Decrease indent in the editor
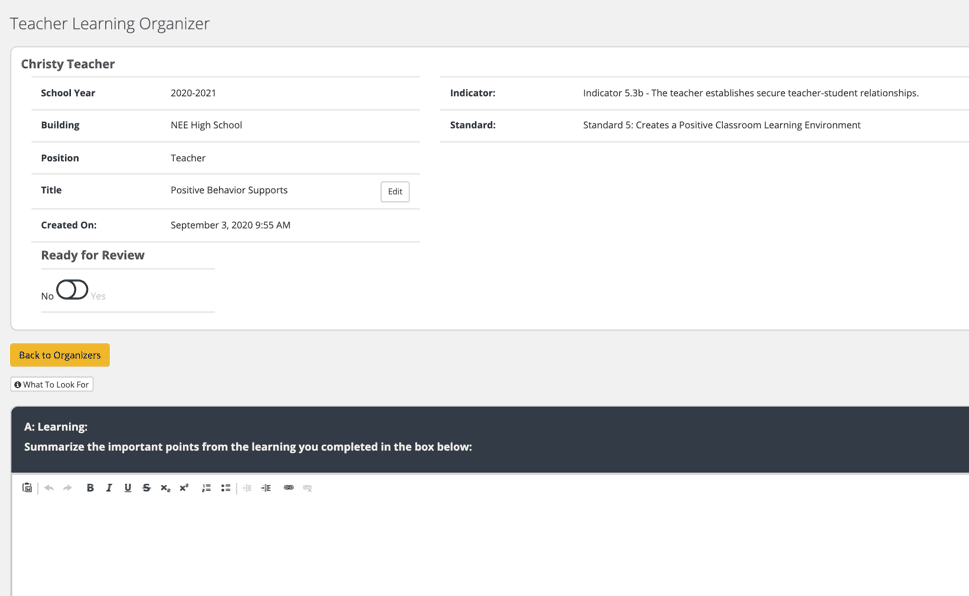This screenshot has width=969, height=596. click(247, 488)
